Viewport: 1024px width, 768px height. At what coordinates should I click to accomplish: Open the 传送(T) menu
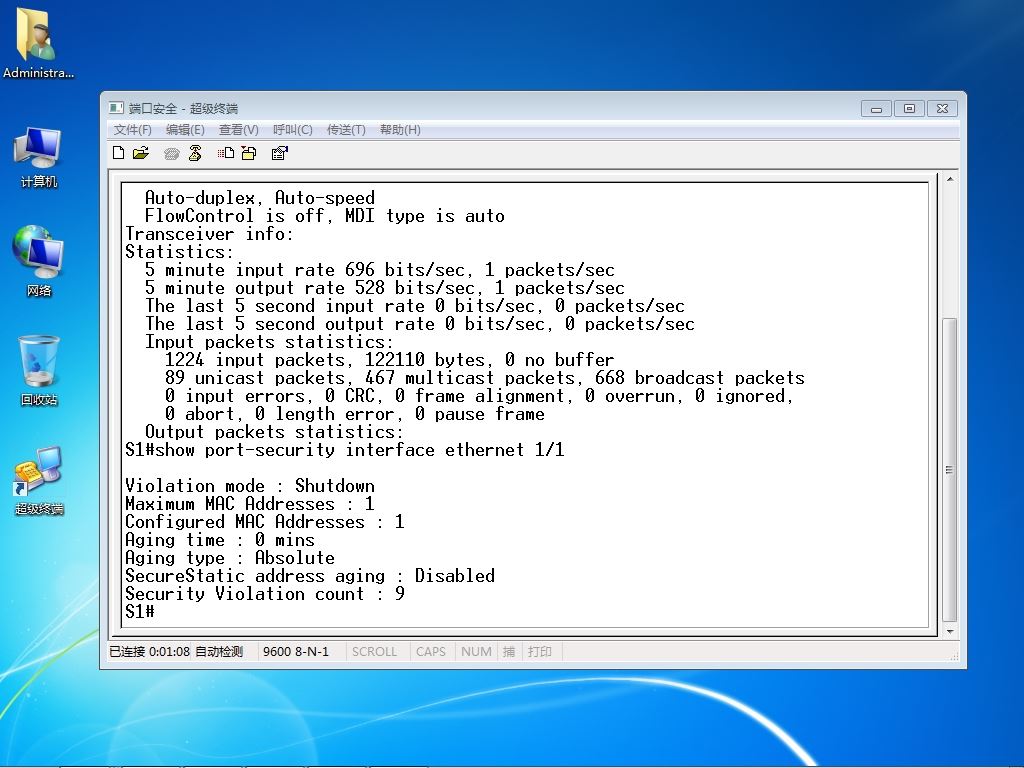(346, 129)
